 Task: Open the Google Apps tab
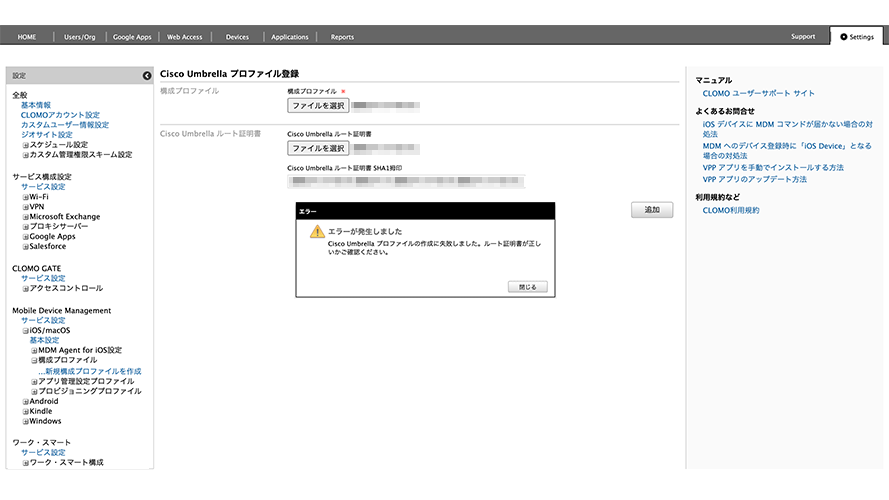[x=132, y=37]
